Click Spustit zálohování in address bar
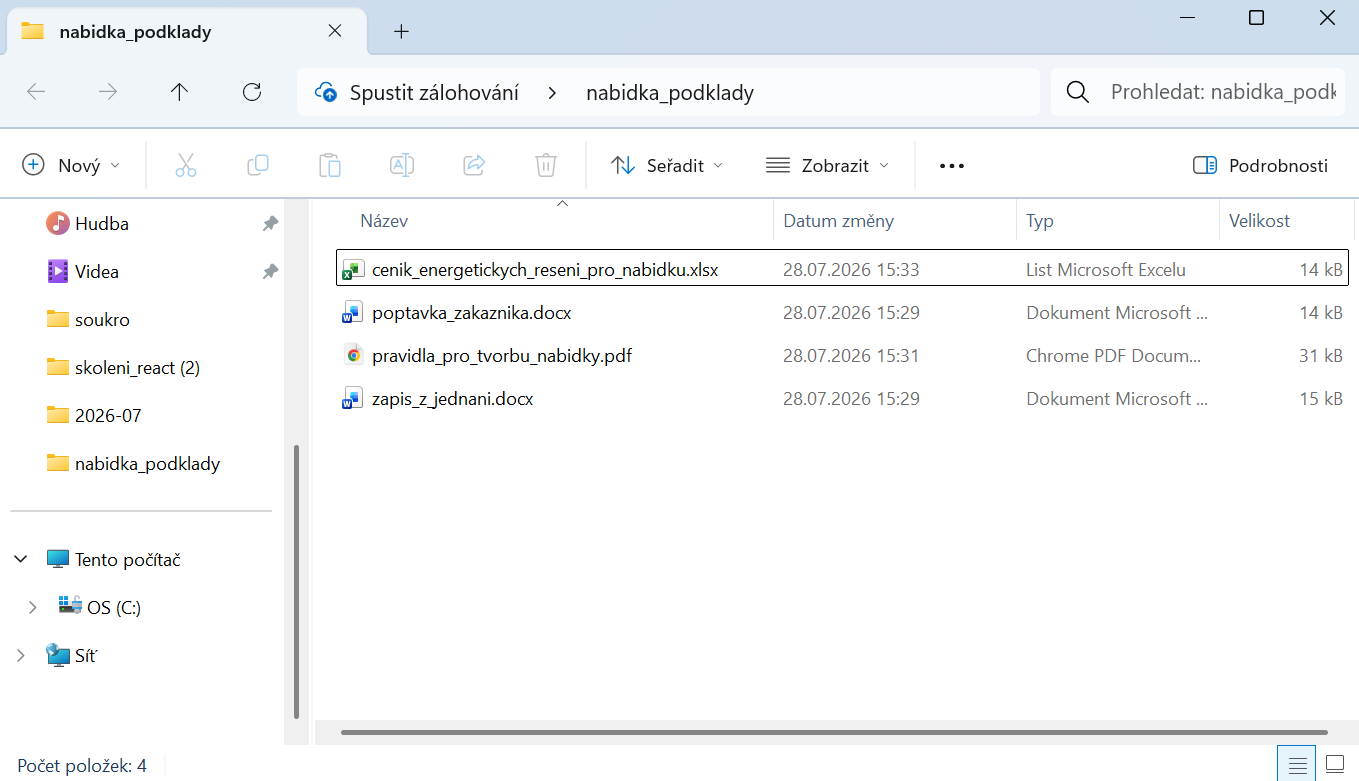Viewport: 1359px width, 781px height. pos(434,93)
